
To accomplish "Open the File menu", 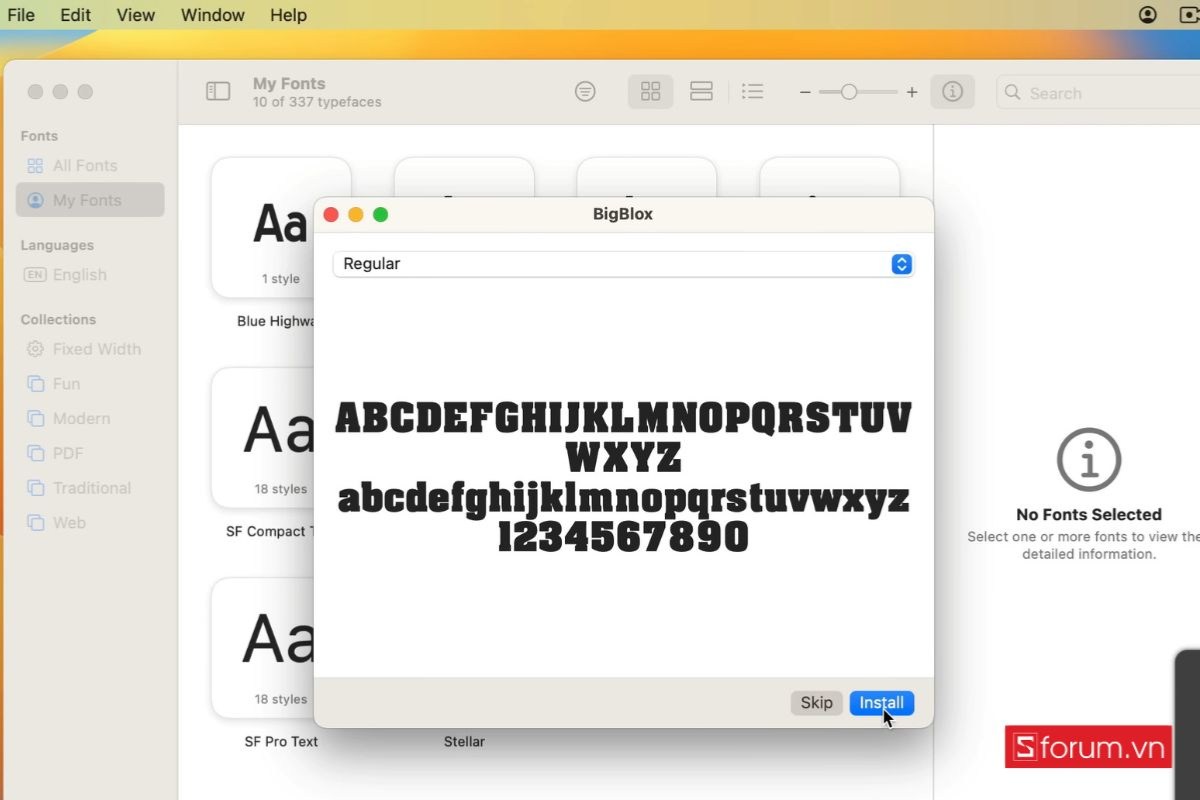I will (x=21, y=15).
